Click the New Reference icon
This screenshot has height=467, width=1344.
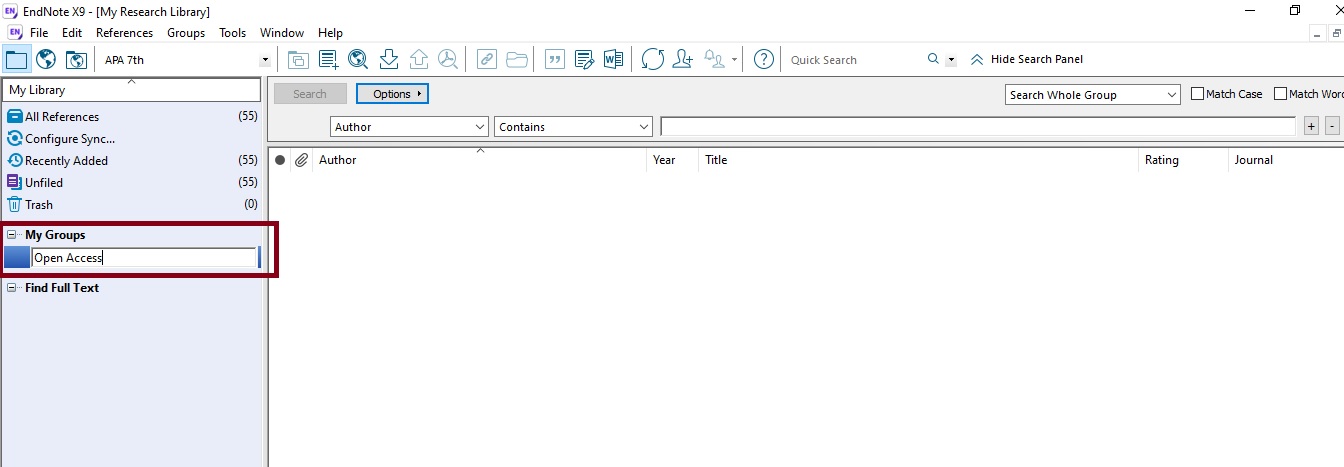(x=328, y=59)
